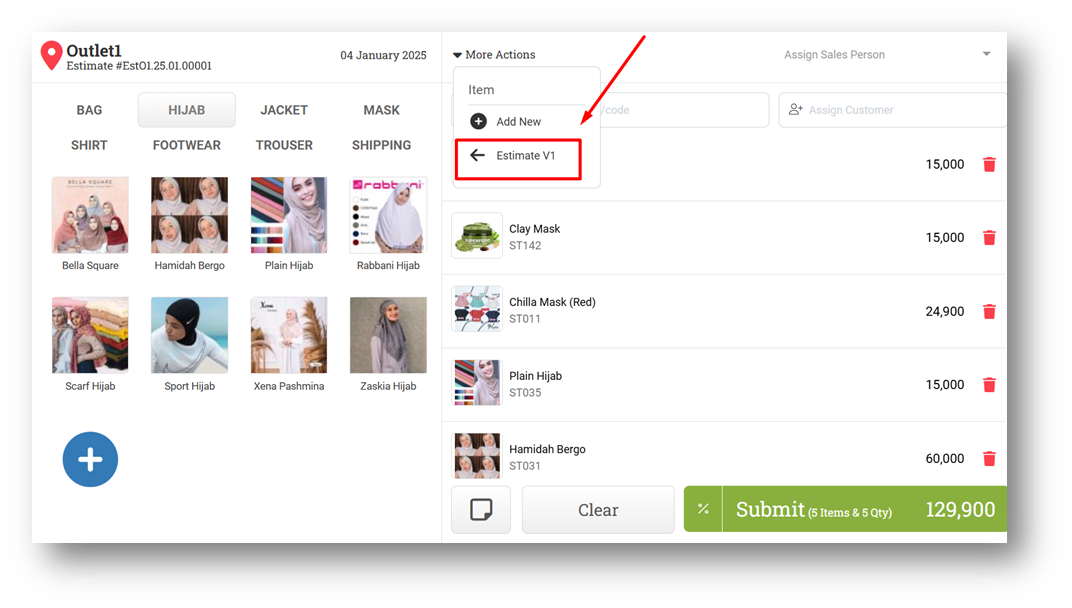
Task: Add Sport Hijab product thumbnail
Action: 189,335
